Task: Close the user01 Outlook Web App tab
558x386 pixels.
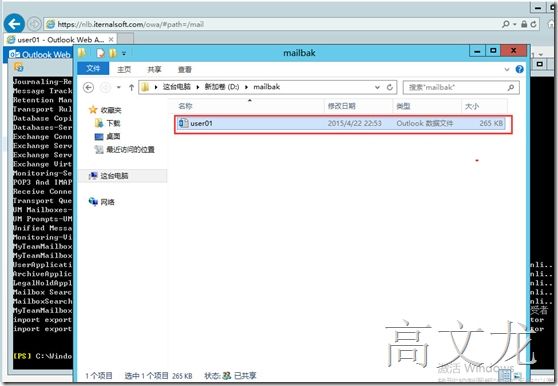Action: pyautogui.click(x=111, y=39)
